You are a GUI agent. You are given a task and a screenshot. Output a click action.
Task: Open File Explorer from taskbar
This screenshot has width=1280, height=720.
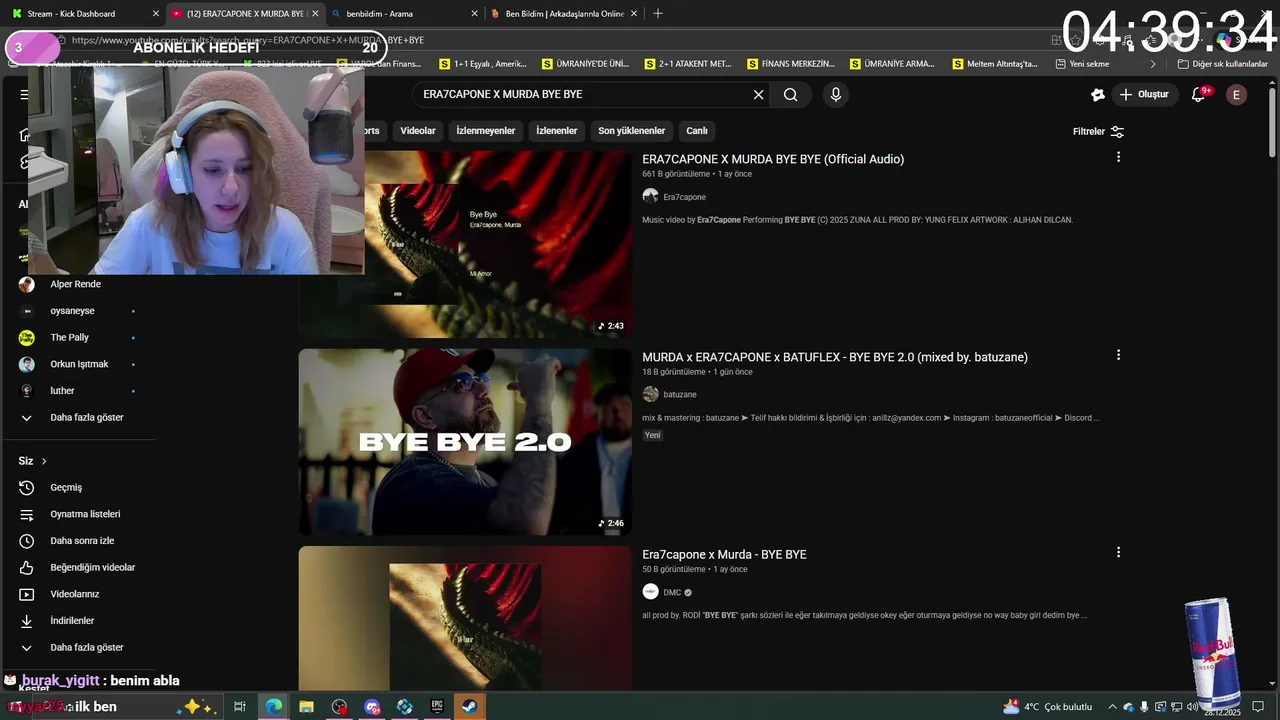(306, 706)
